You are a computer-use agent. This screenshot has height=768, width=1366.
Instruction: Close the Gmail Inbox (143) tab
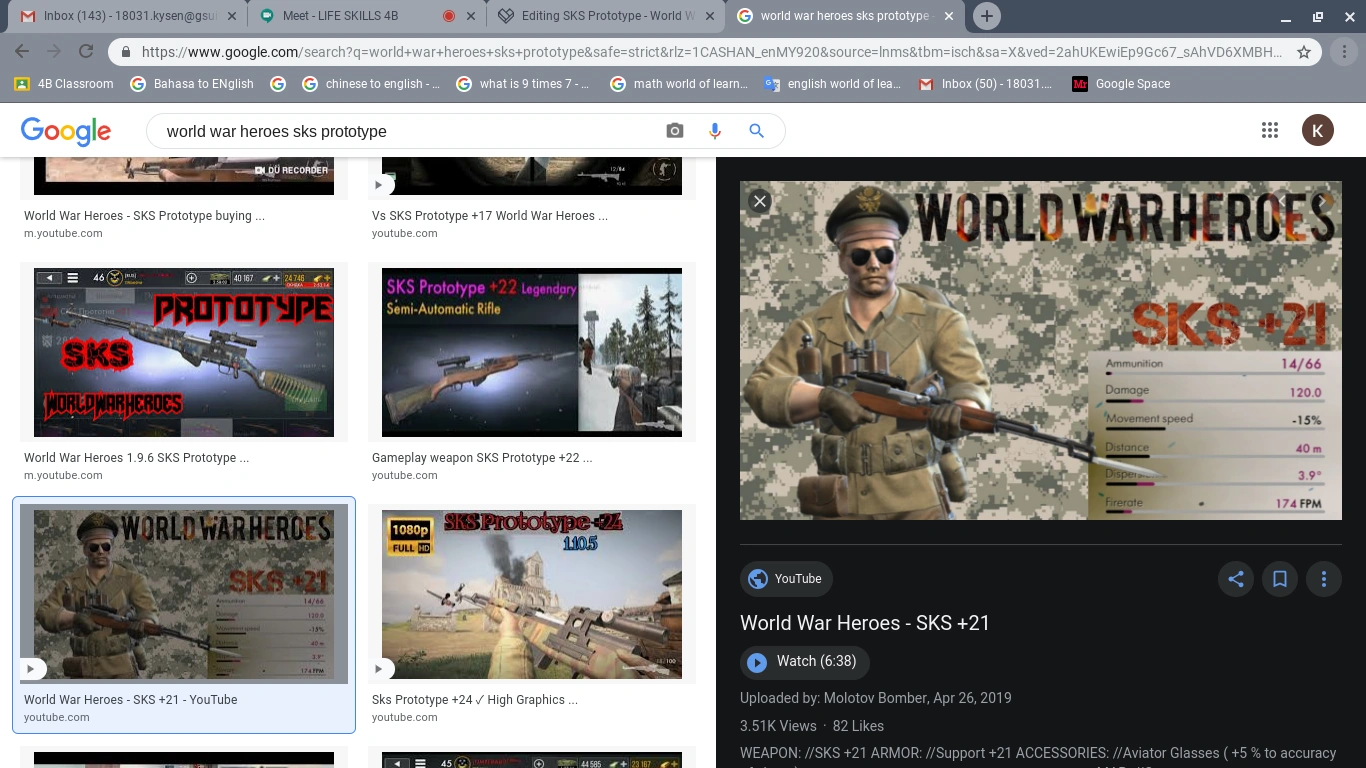[231, 16]
